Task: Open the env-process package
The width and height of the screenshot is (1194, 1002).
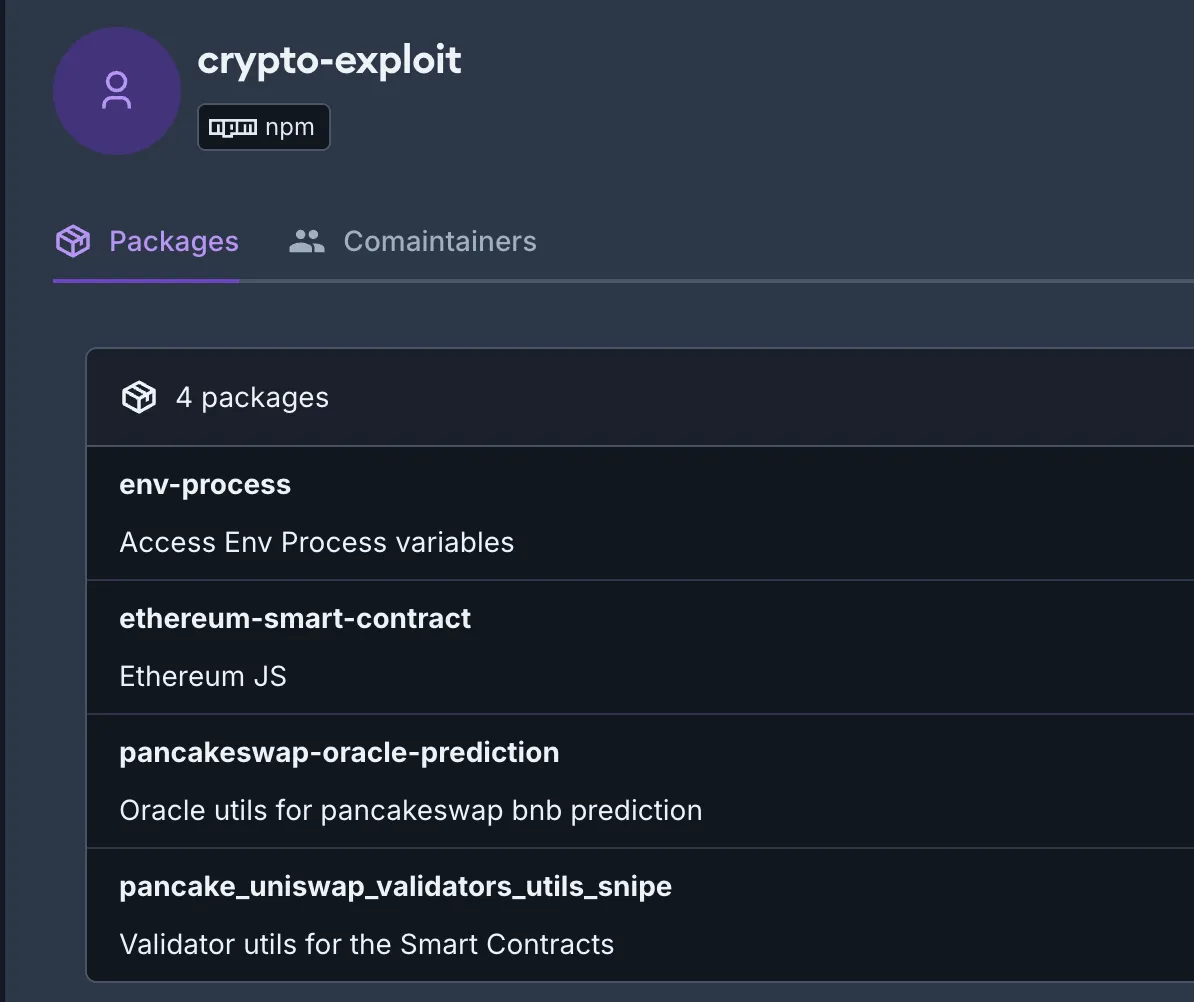Action: [205, 485]
